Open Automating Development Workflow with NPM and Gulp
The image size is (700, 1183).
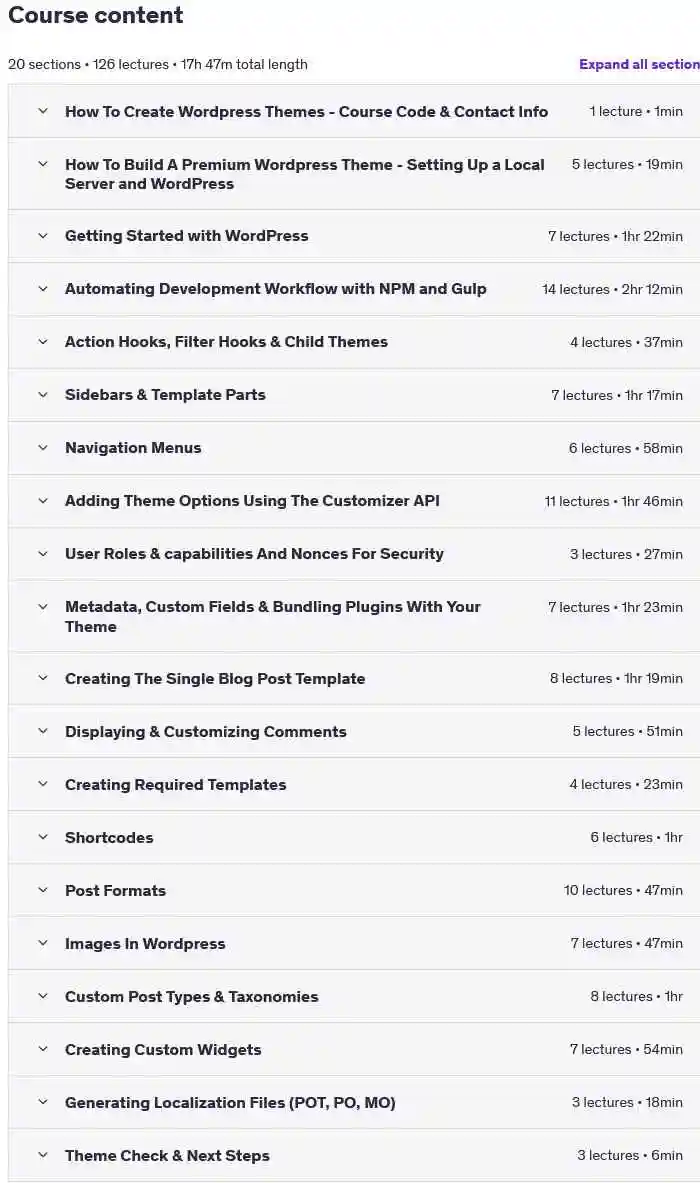point(275,289)
